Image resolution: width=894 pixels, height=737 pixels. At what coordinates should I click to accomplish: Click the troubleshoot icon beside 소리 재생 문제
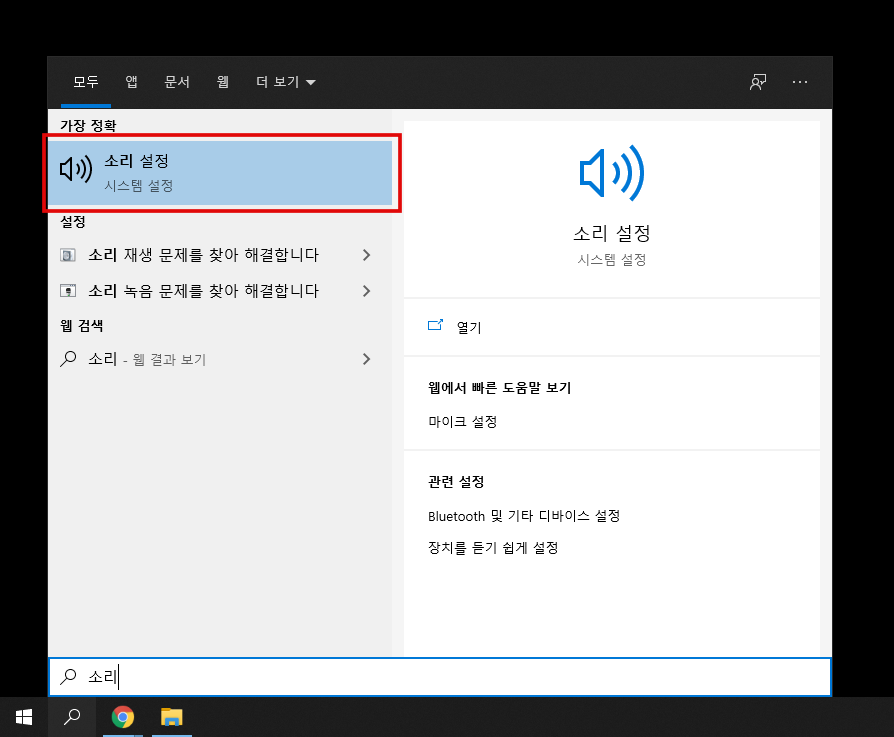(x=67, y=255)
